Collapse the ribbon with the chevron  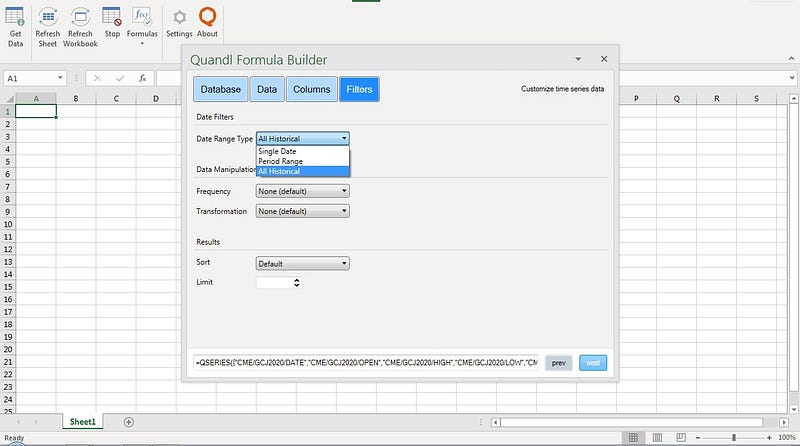791,59
